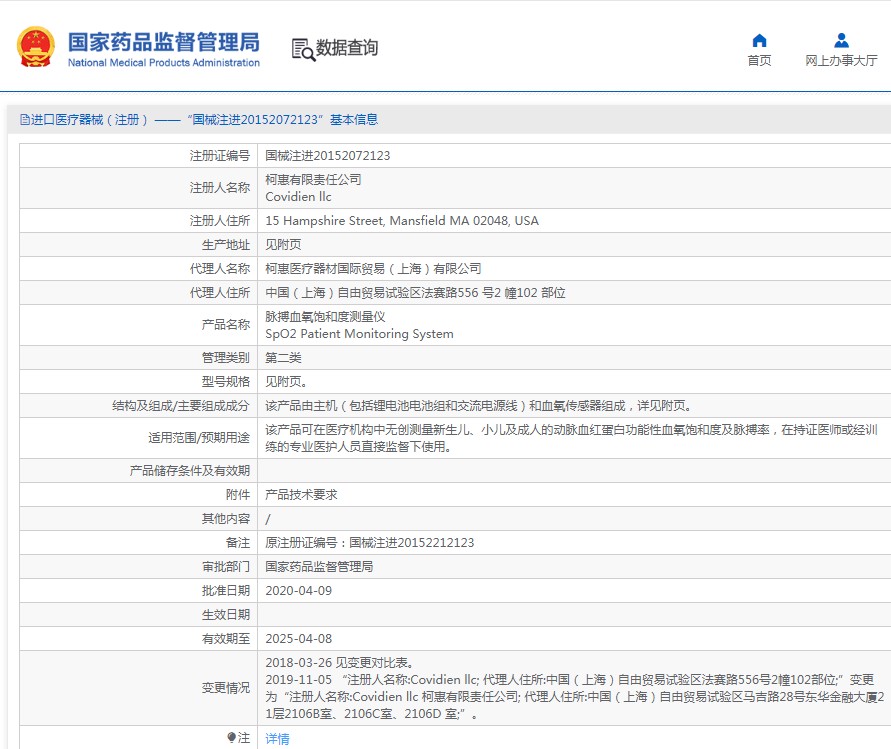Screen dimensions: 891x749
Task: Click the document icon before 进口医疗器械
Action: (x=24, y=119)
